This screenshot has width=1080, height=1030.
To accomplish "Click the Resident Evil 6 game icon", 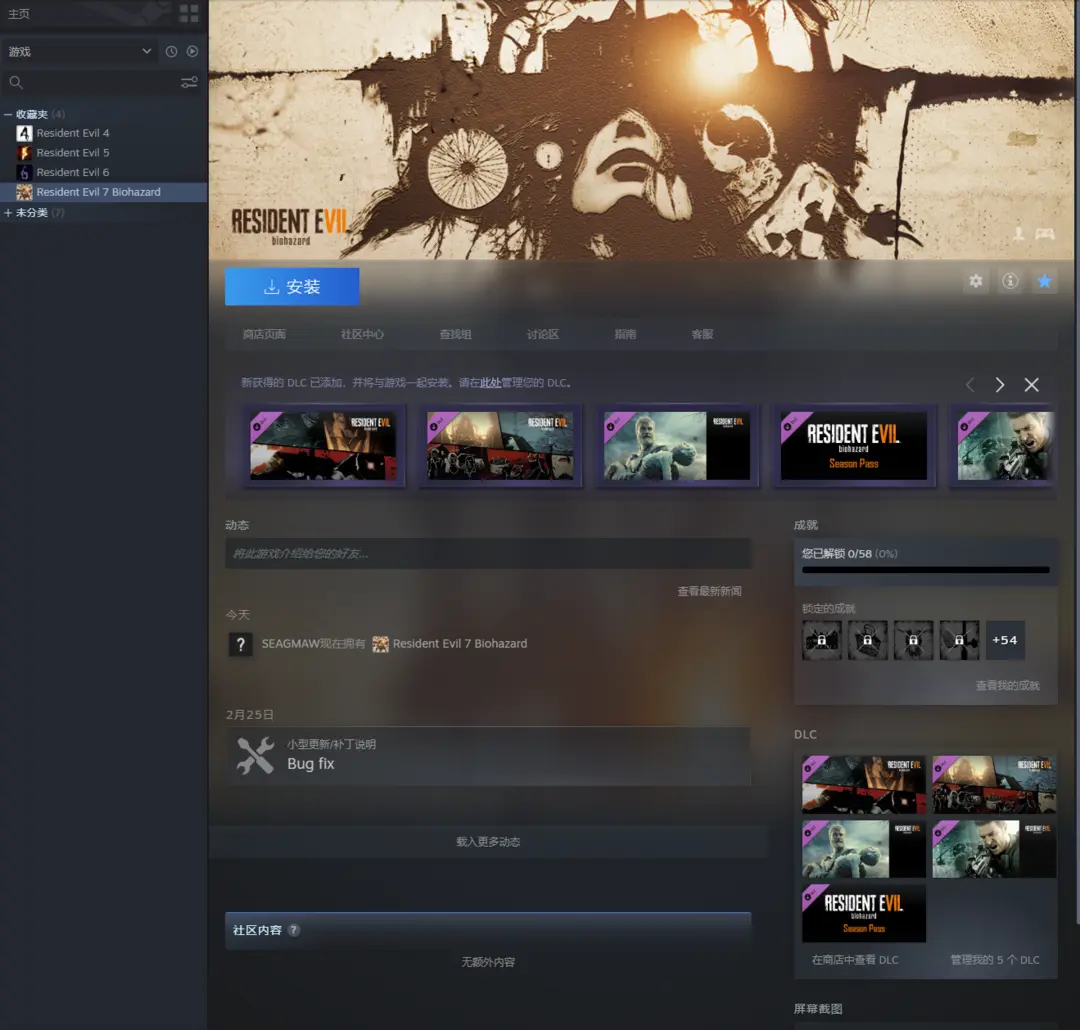I will 24,172.
